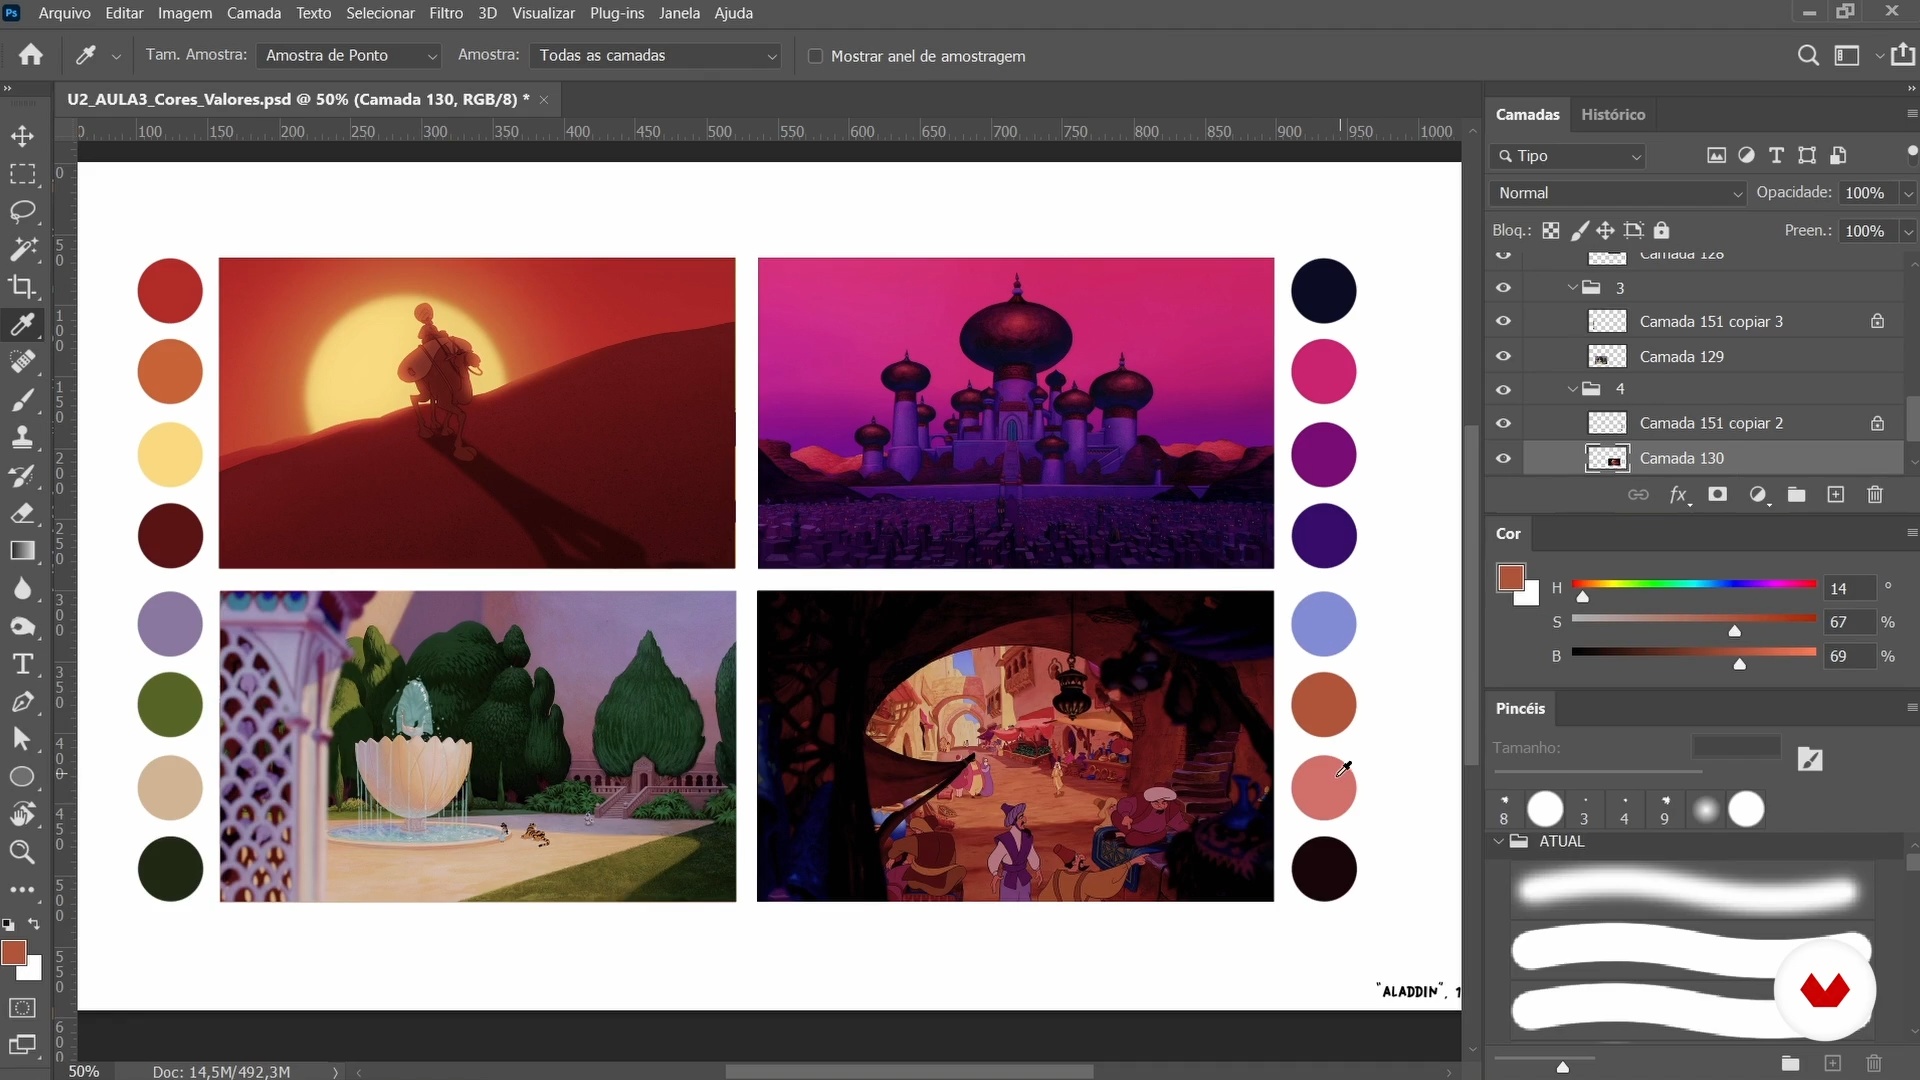Image resolution: width=1920 pixels, height=1080 pixels.
Task: Hide Camada 151 copiar 2 layer
Action: point(1503,424)
